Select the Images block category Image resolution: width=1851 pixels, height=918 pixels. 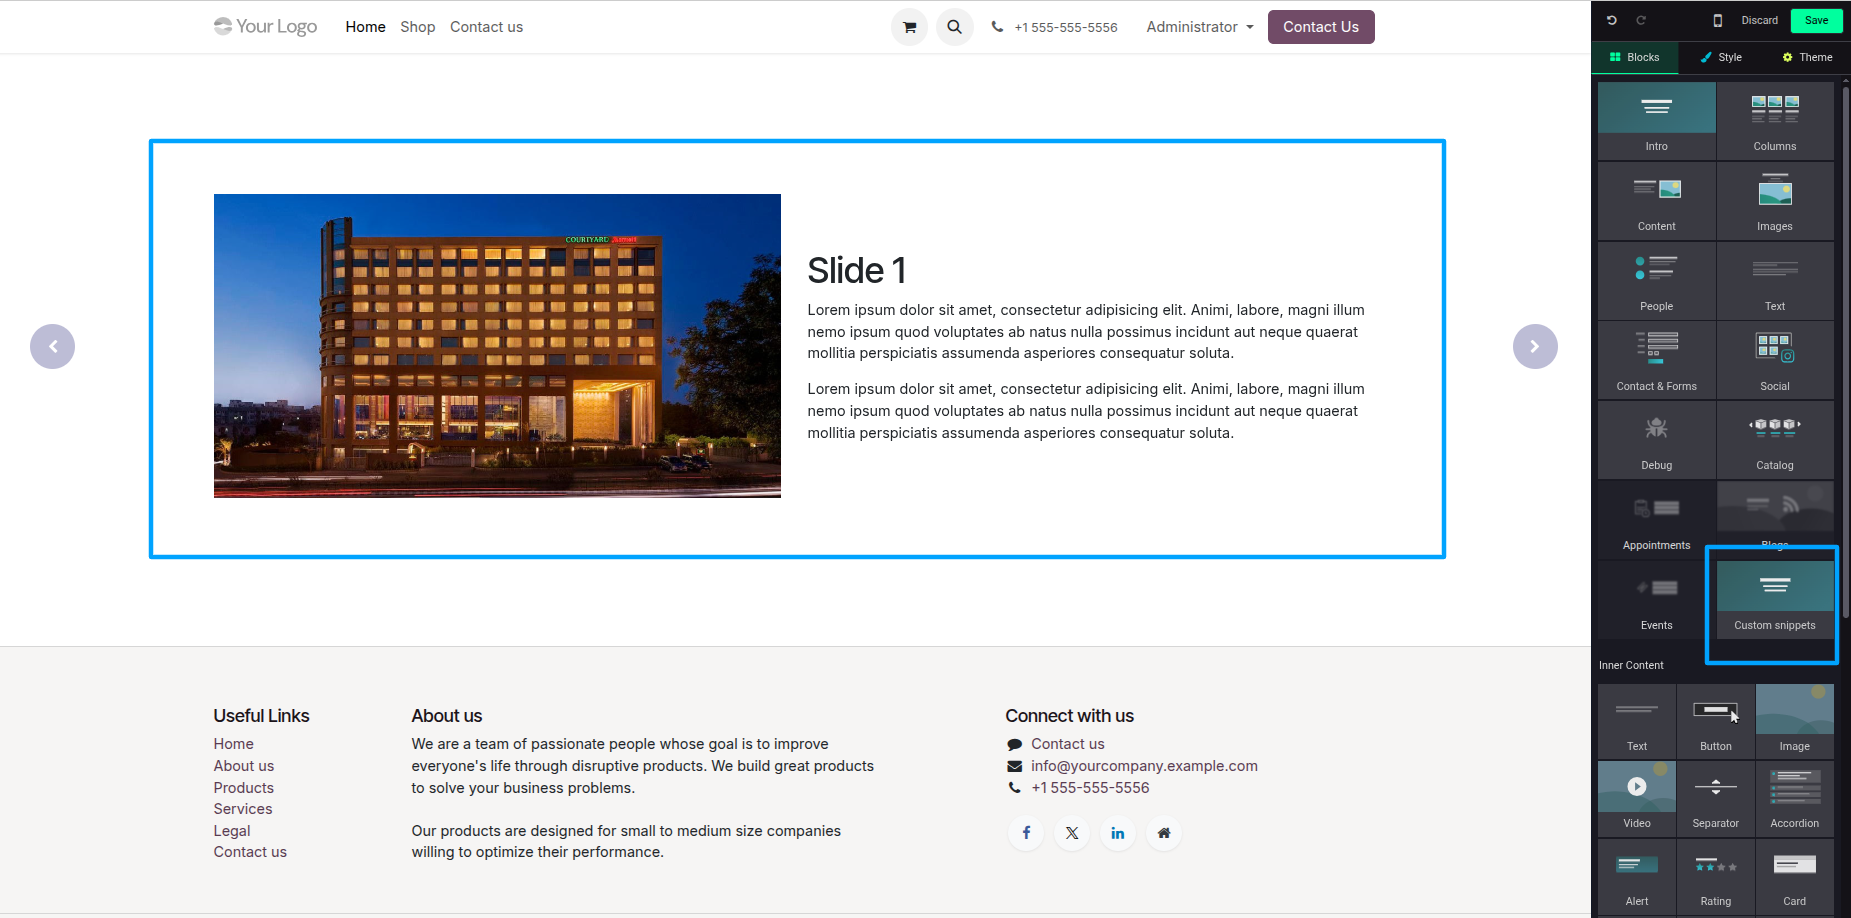(x=1775, y=200)
